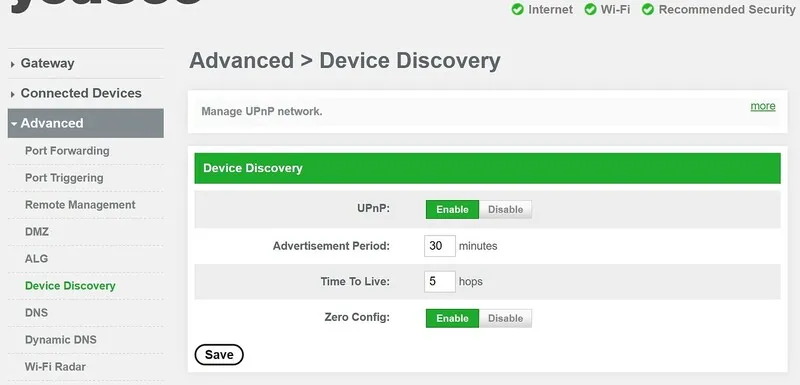Click the Time To Live hops field
The width and height of the screenshot is (800, 385).
click(440, 281)
